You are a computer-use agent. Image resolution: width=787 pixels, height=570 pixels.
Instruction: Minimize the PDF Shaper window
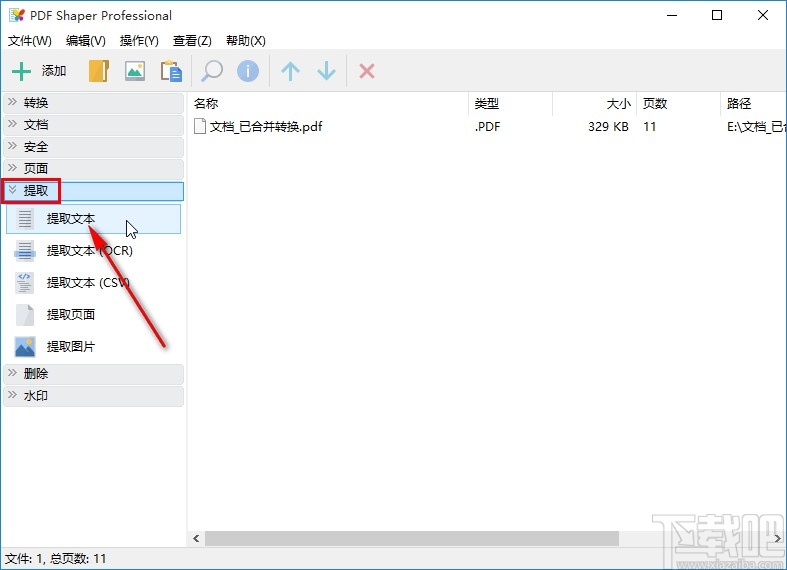[672, 16]
